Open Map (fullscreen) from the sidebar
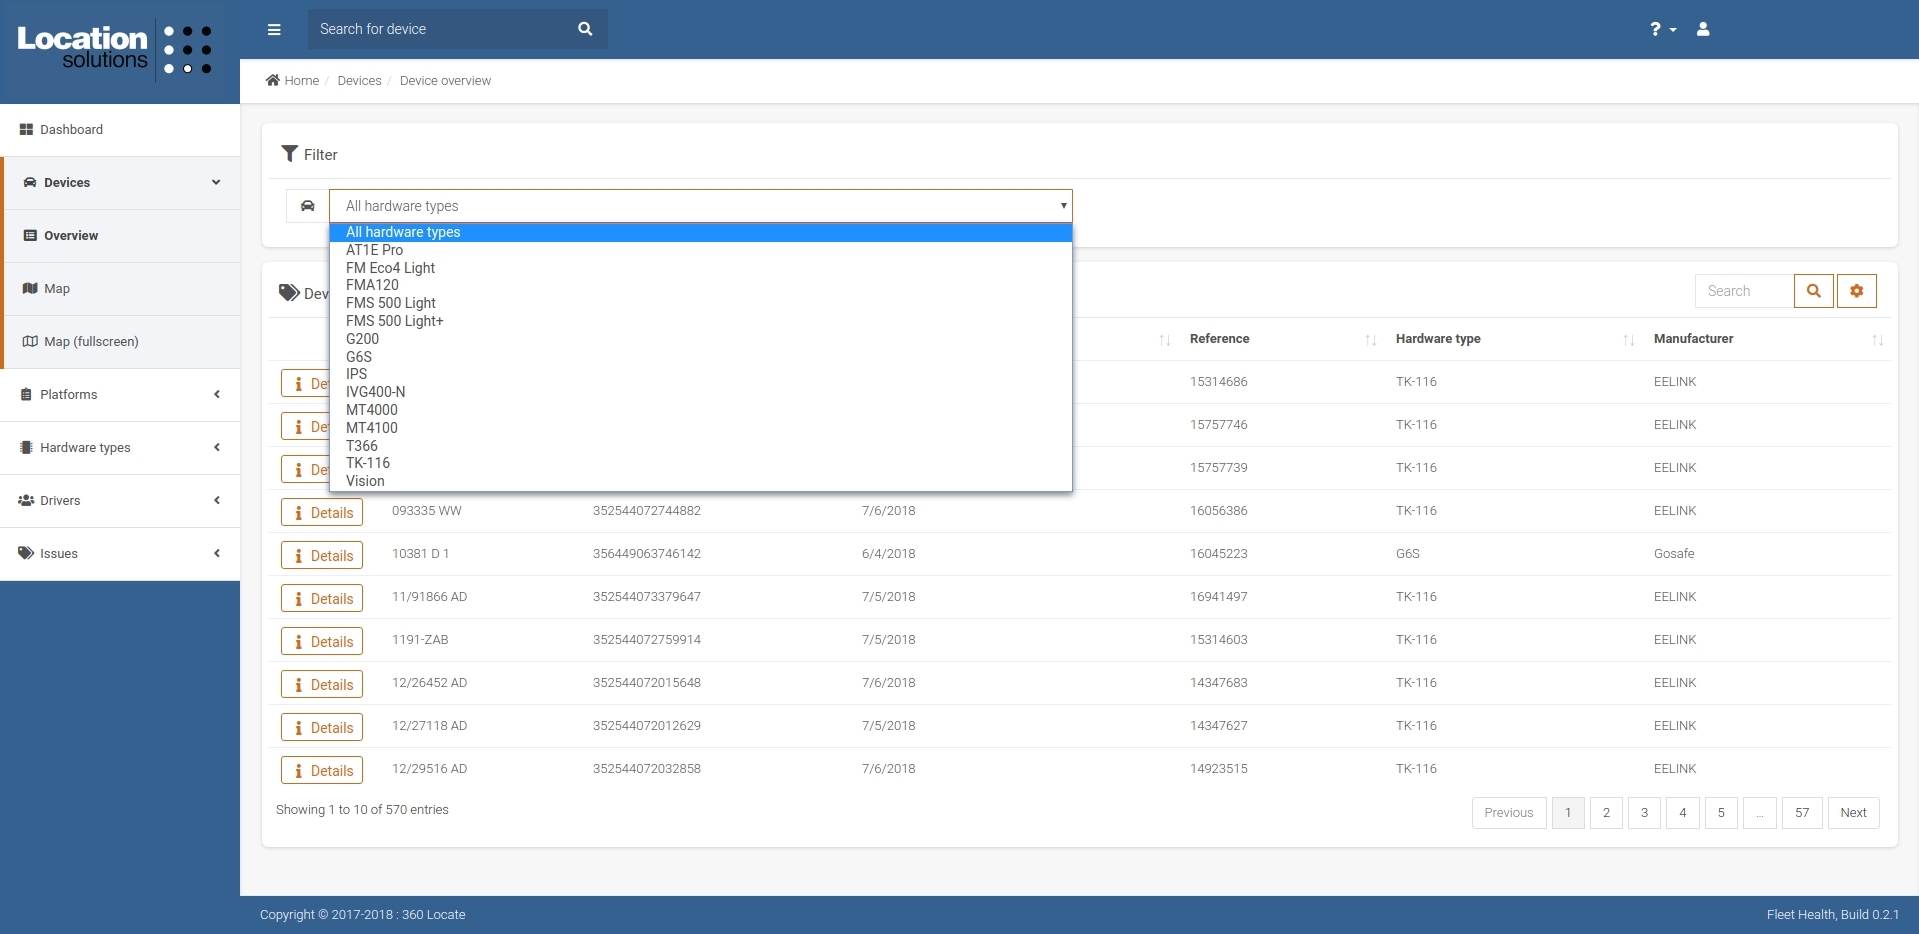The height and width of the screenshot is (934, 1919). coord(91,341)
